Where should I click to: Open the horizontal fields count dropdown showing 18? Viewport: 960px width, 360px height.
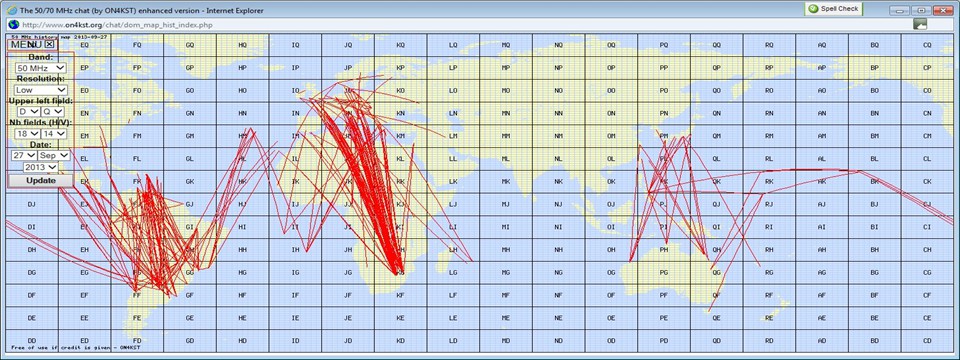pyautogui.click(x=28, y=133)
